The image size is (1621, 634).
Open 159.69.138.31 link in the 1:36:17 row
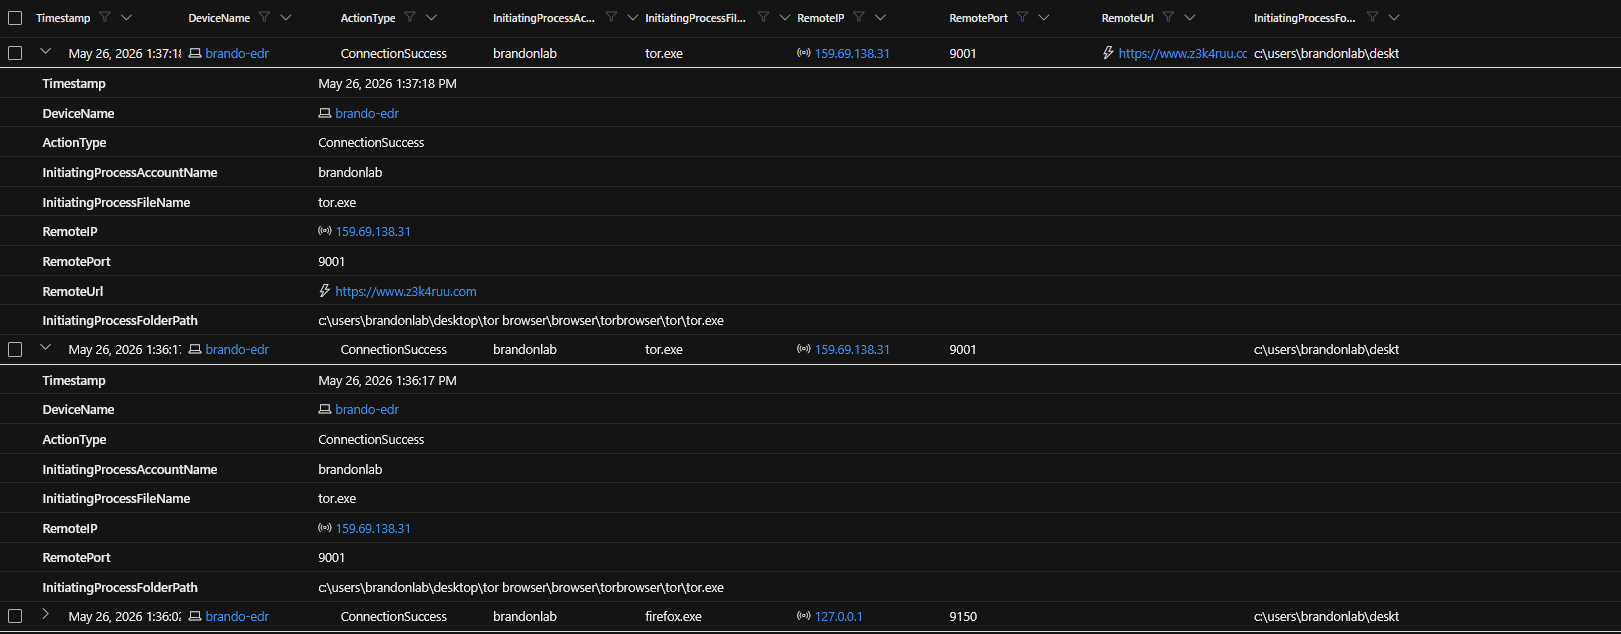click(x=852, y=349)
